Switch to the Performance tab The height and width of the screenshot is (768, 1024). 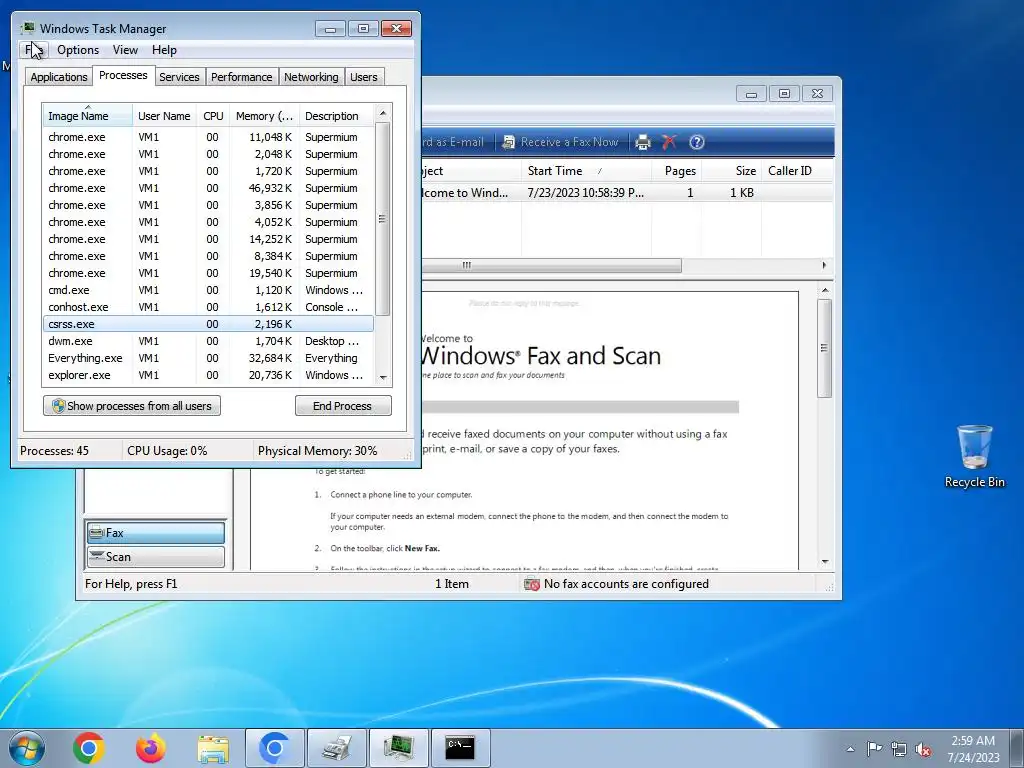click(241, 77)
